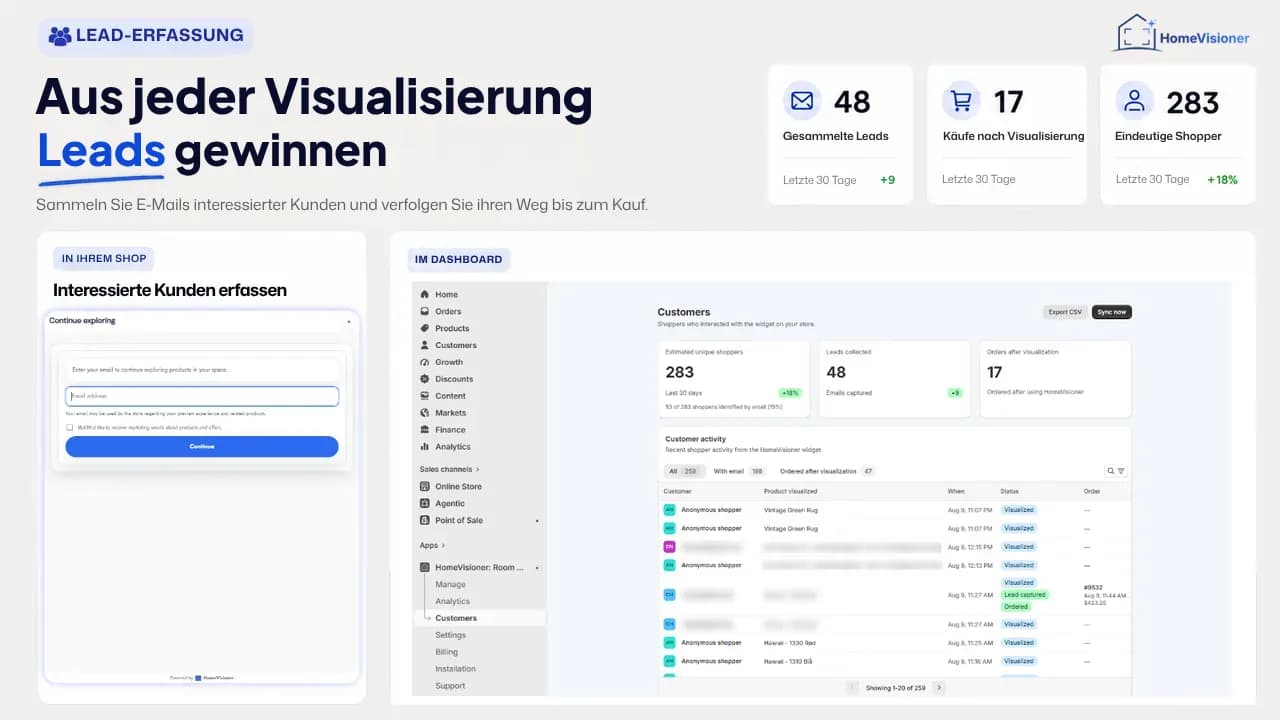1280x720 pixels.
Task: Tick the marketing emails checkbox
Action: [70, 427]
